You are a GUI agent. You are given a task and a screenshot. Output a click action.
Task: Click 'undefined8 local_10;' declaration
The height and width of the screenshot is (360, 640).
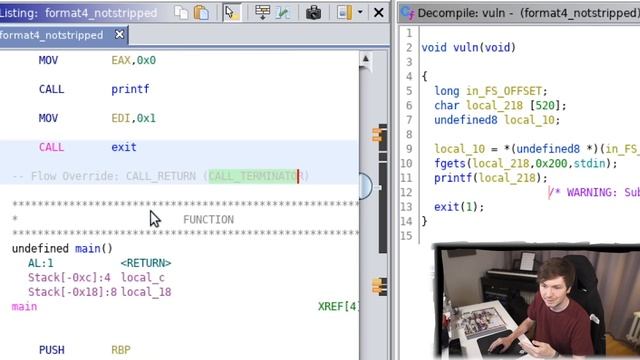(497, 120)
